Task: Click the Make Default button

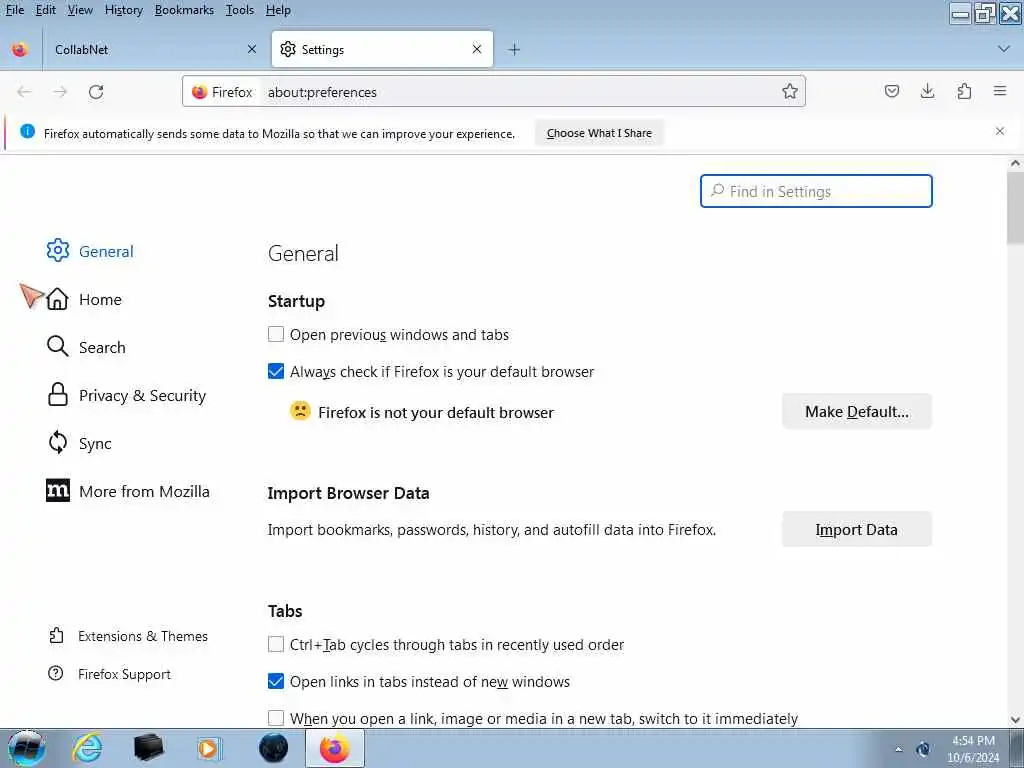Action: click(x=857, y=411)
